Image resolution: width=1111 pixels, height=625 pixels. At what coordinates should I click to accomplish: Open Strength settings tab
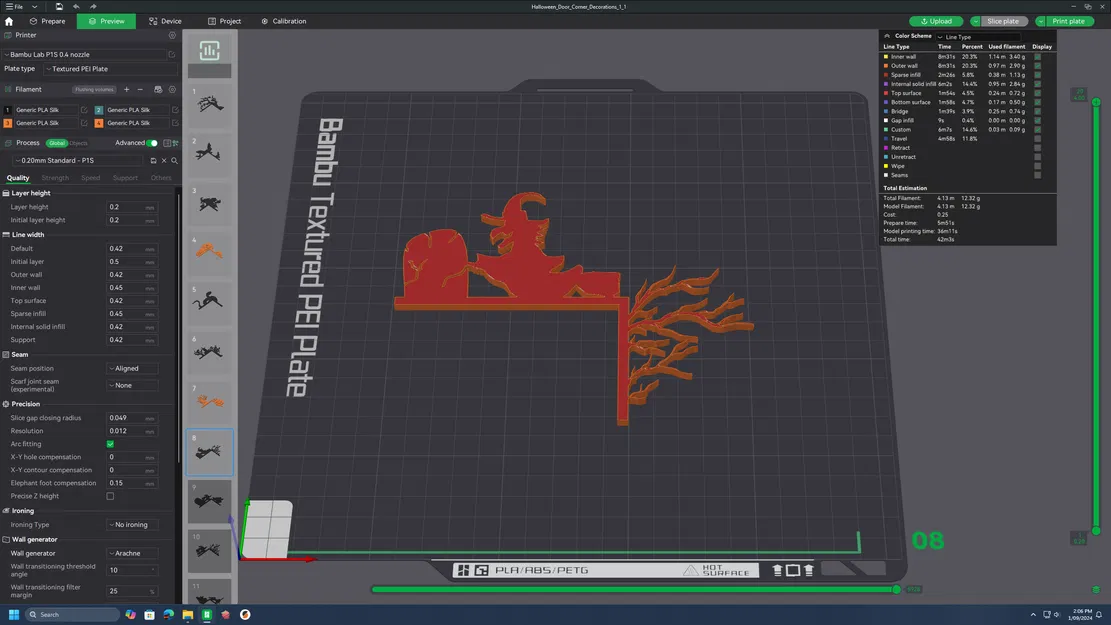55,178
